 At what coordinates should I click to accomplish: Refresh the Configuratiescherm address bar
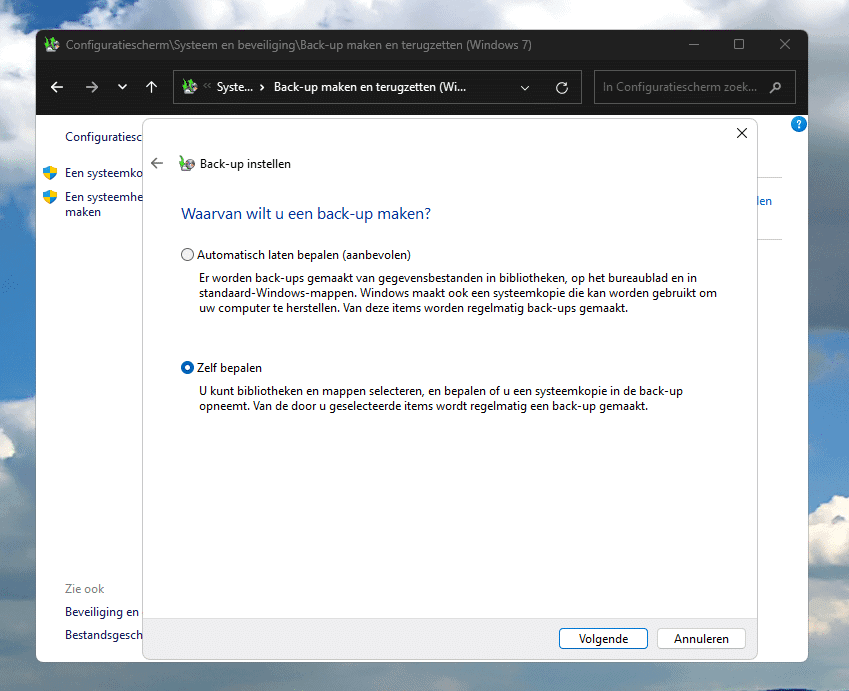562,88
